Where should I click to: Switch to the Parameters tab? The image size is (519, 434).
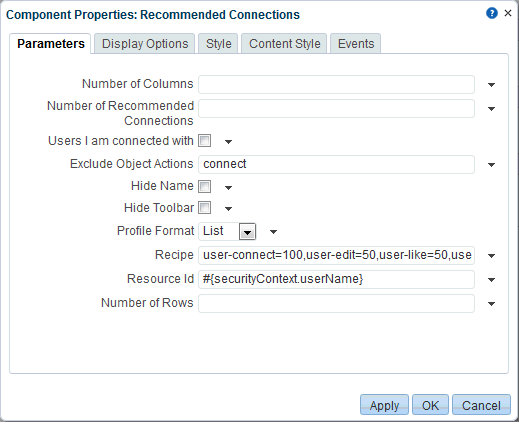(x=51, y=44)
